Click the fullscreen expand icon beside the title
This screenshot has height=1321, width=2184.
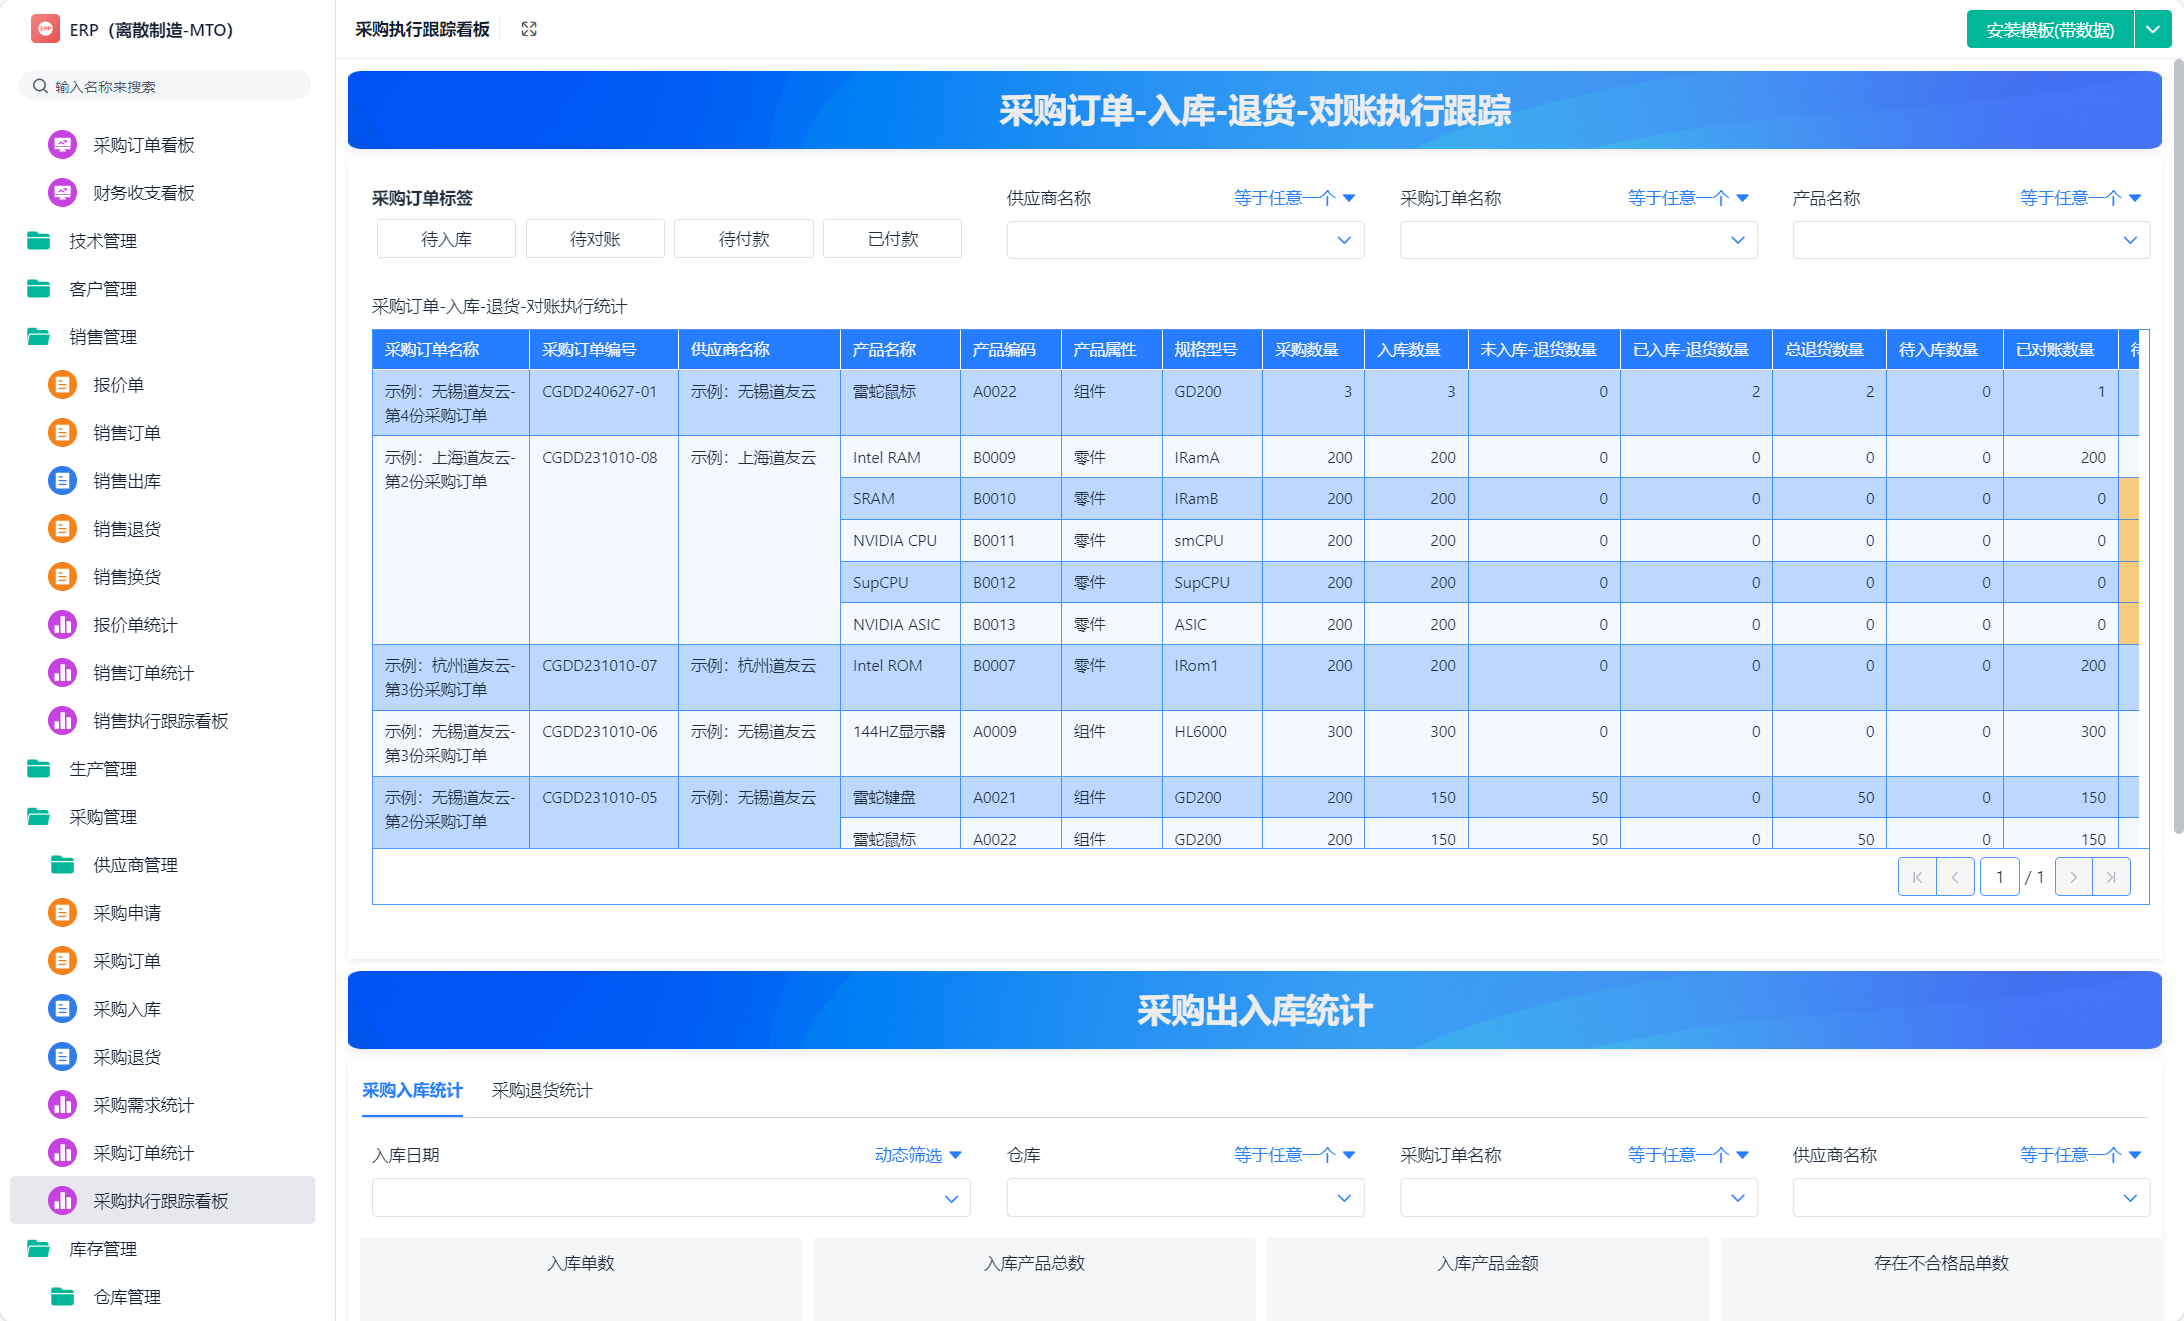coord(529,29)
